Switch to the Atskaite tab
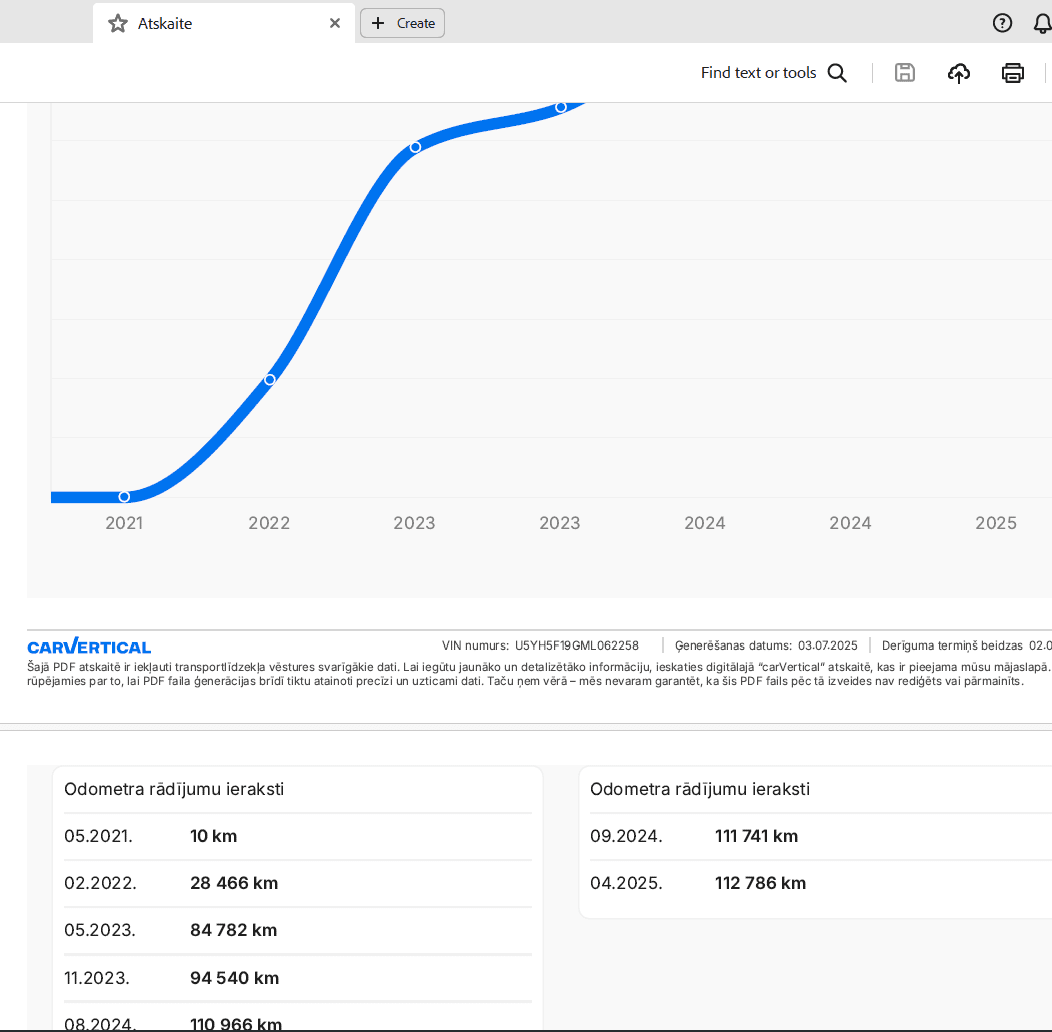The image size is (1052, 1032). tap(223, 23)
